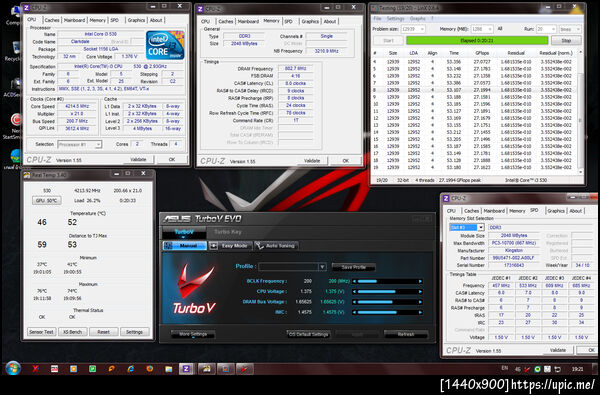
Task: Click Validate in CPU-Z CPU window
Action: click(139, 159)
